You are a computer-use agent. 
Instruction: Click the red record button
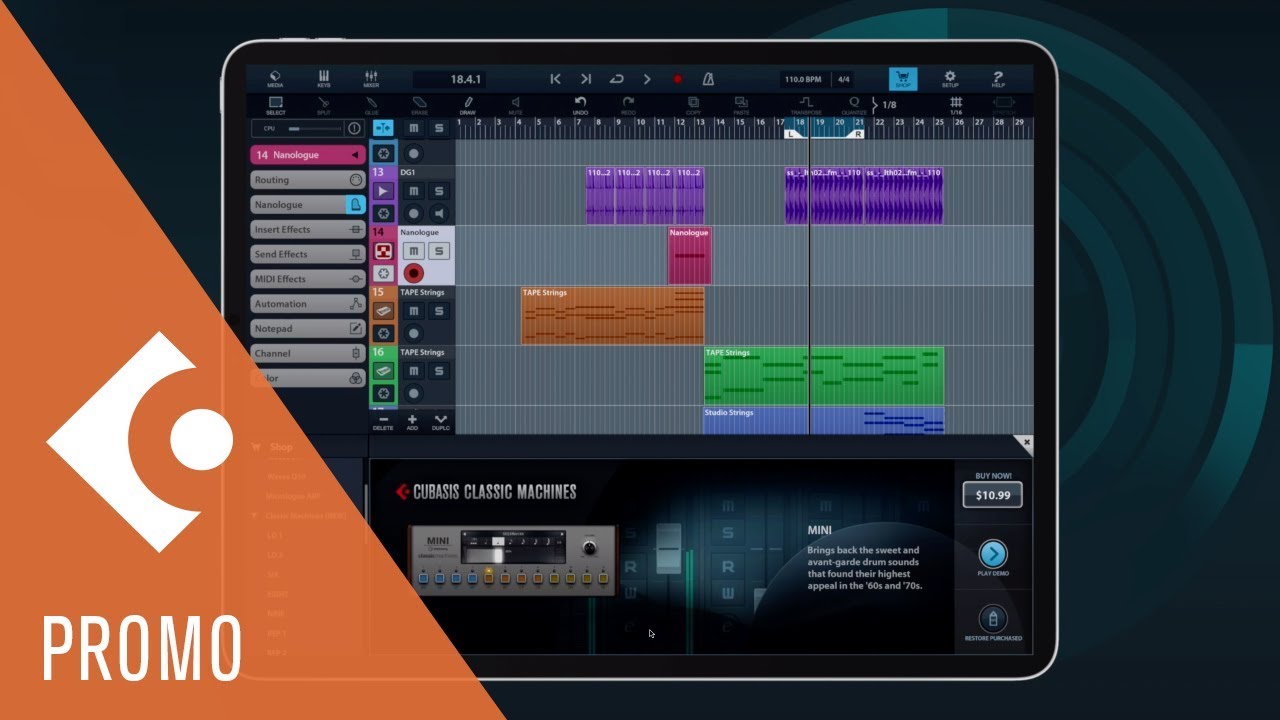pos(677,79)
